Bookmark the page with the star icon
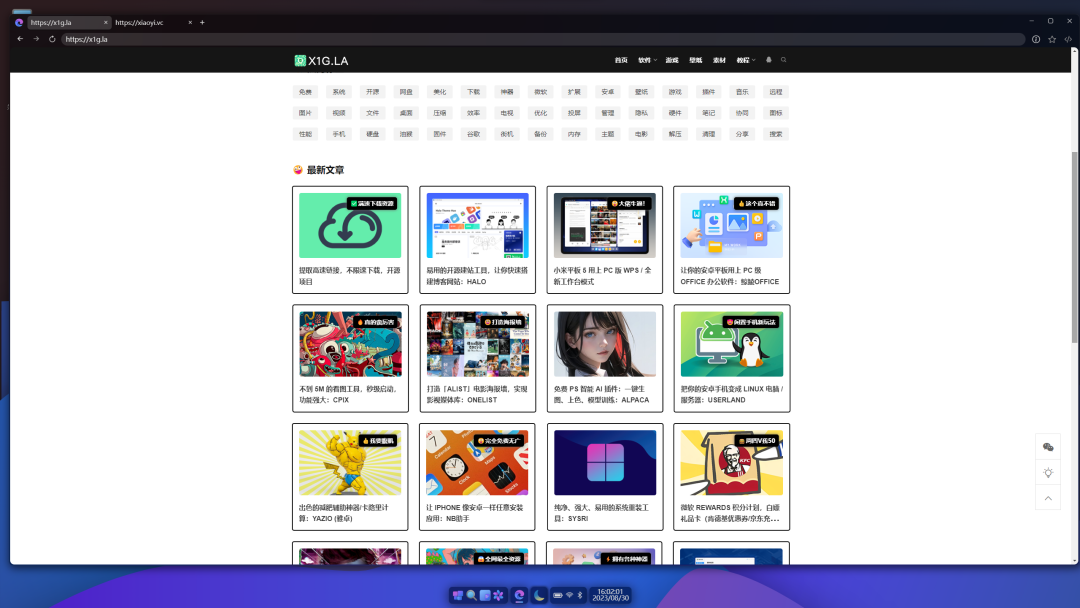The image size is (1080, 608). point(1052,39)
